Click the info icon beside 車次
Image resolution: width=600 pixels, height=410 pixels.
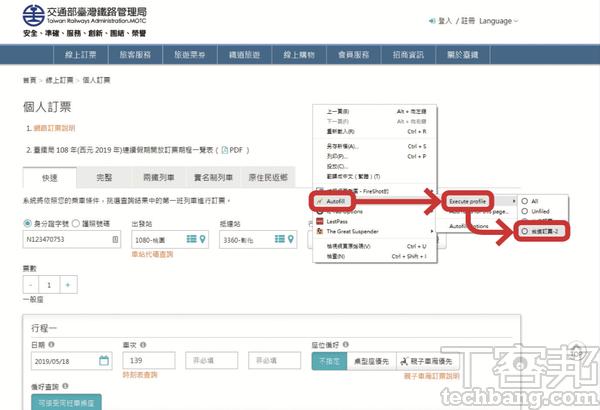(x=143, y=345)
